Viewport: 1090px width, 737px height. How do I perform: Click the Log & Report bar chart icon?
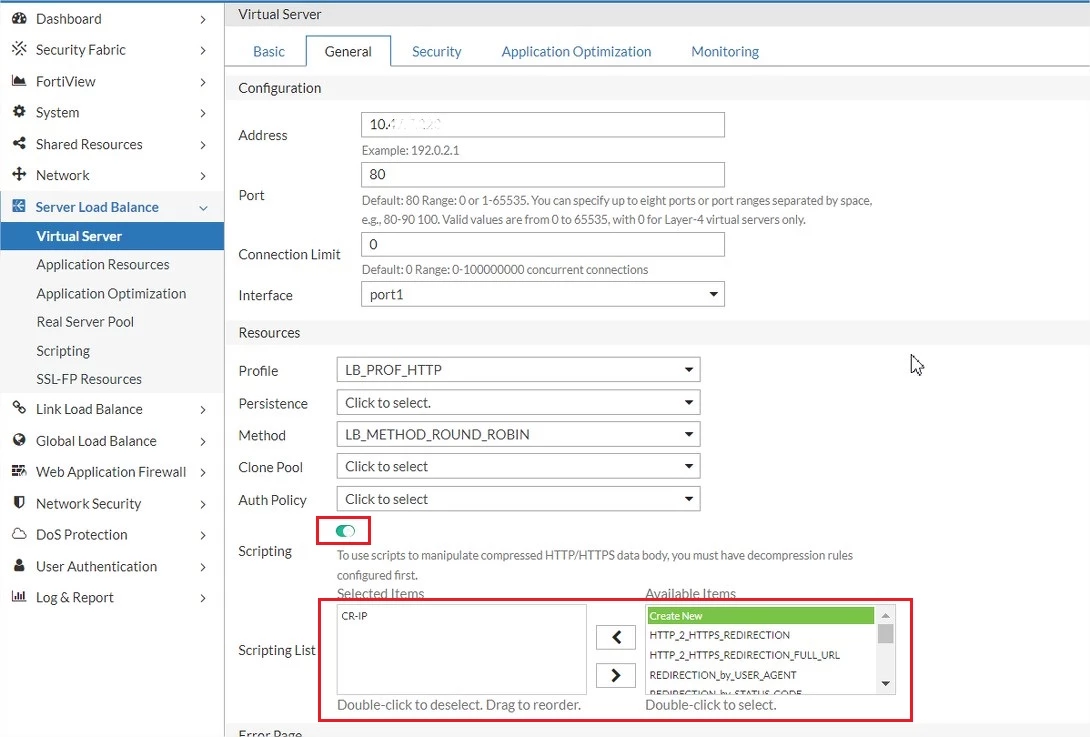[x=19, y=597]
